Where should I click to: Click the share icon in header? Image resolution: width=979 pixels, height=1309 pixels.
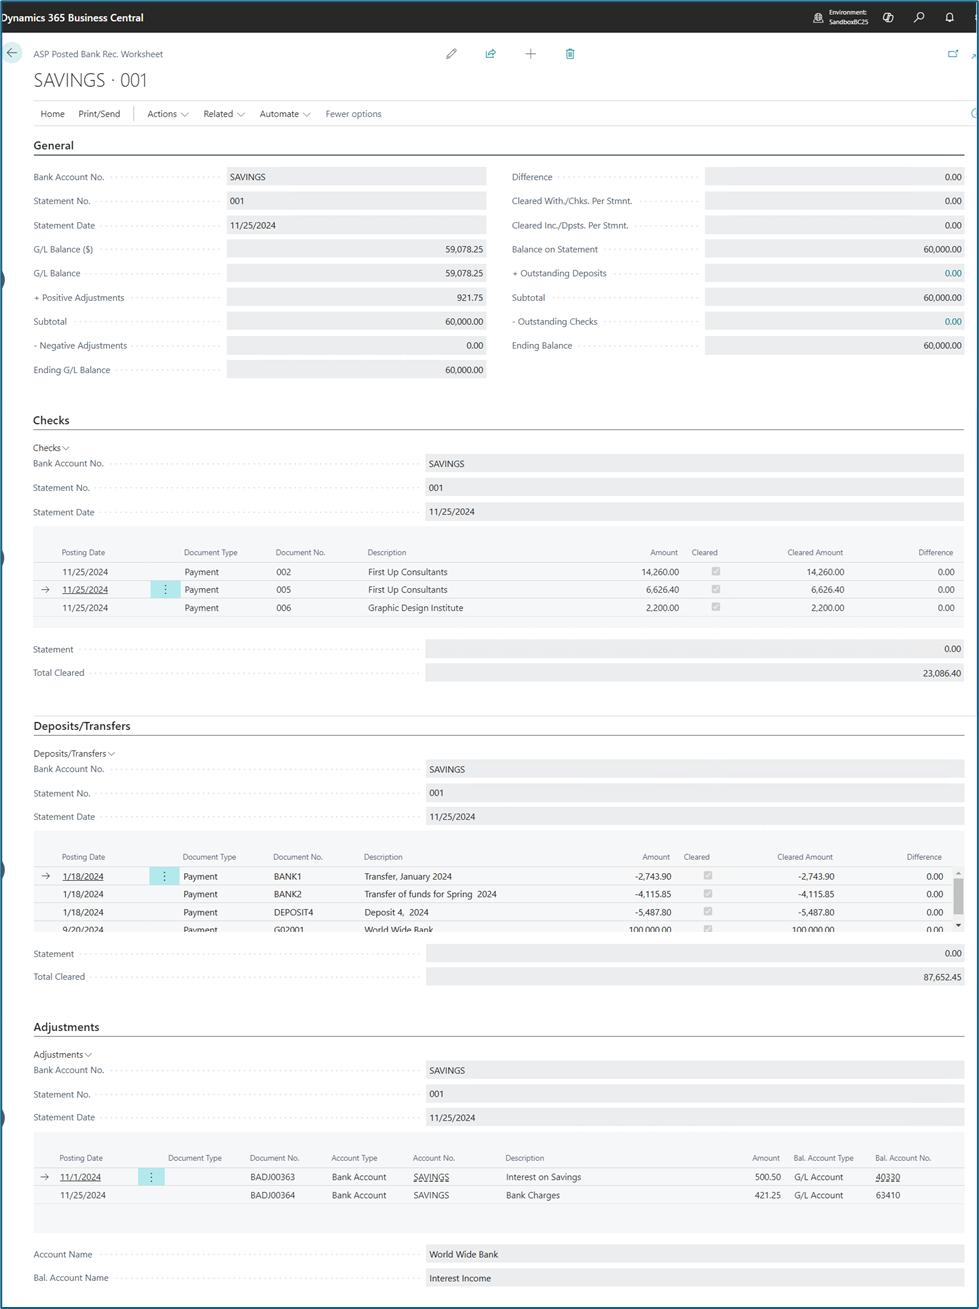coord(490,54)
